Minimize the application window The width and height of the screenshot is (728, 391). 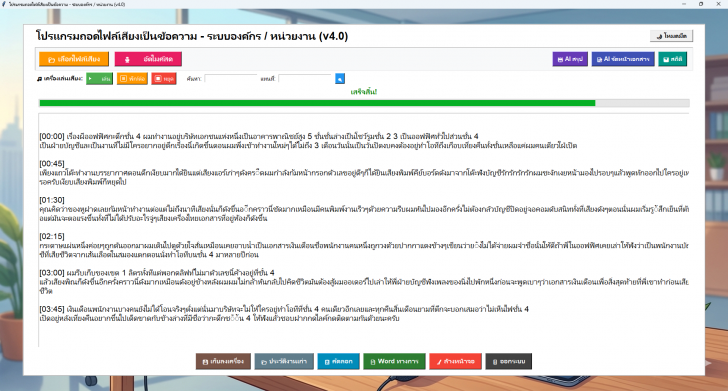tap(684, 4)
